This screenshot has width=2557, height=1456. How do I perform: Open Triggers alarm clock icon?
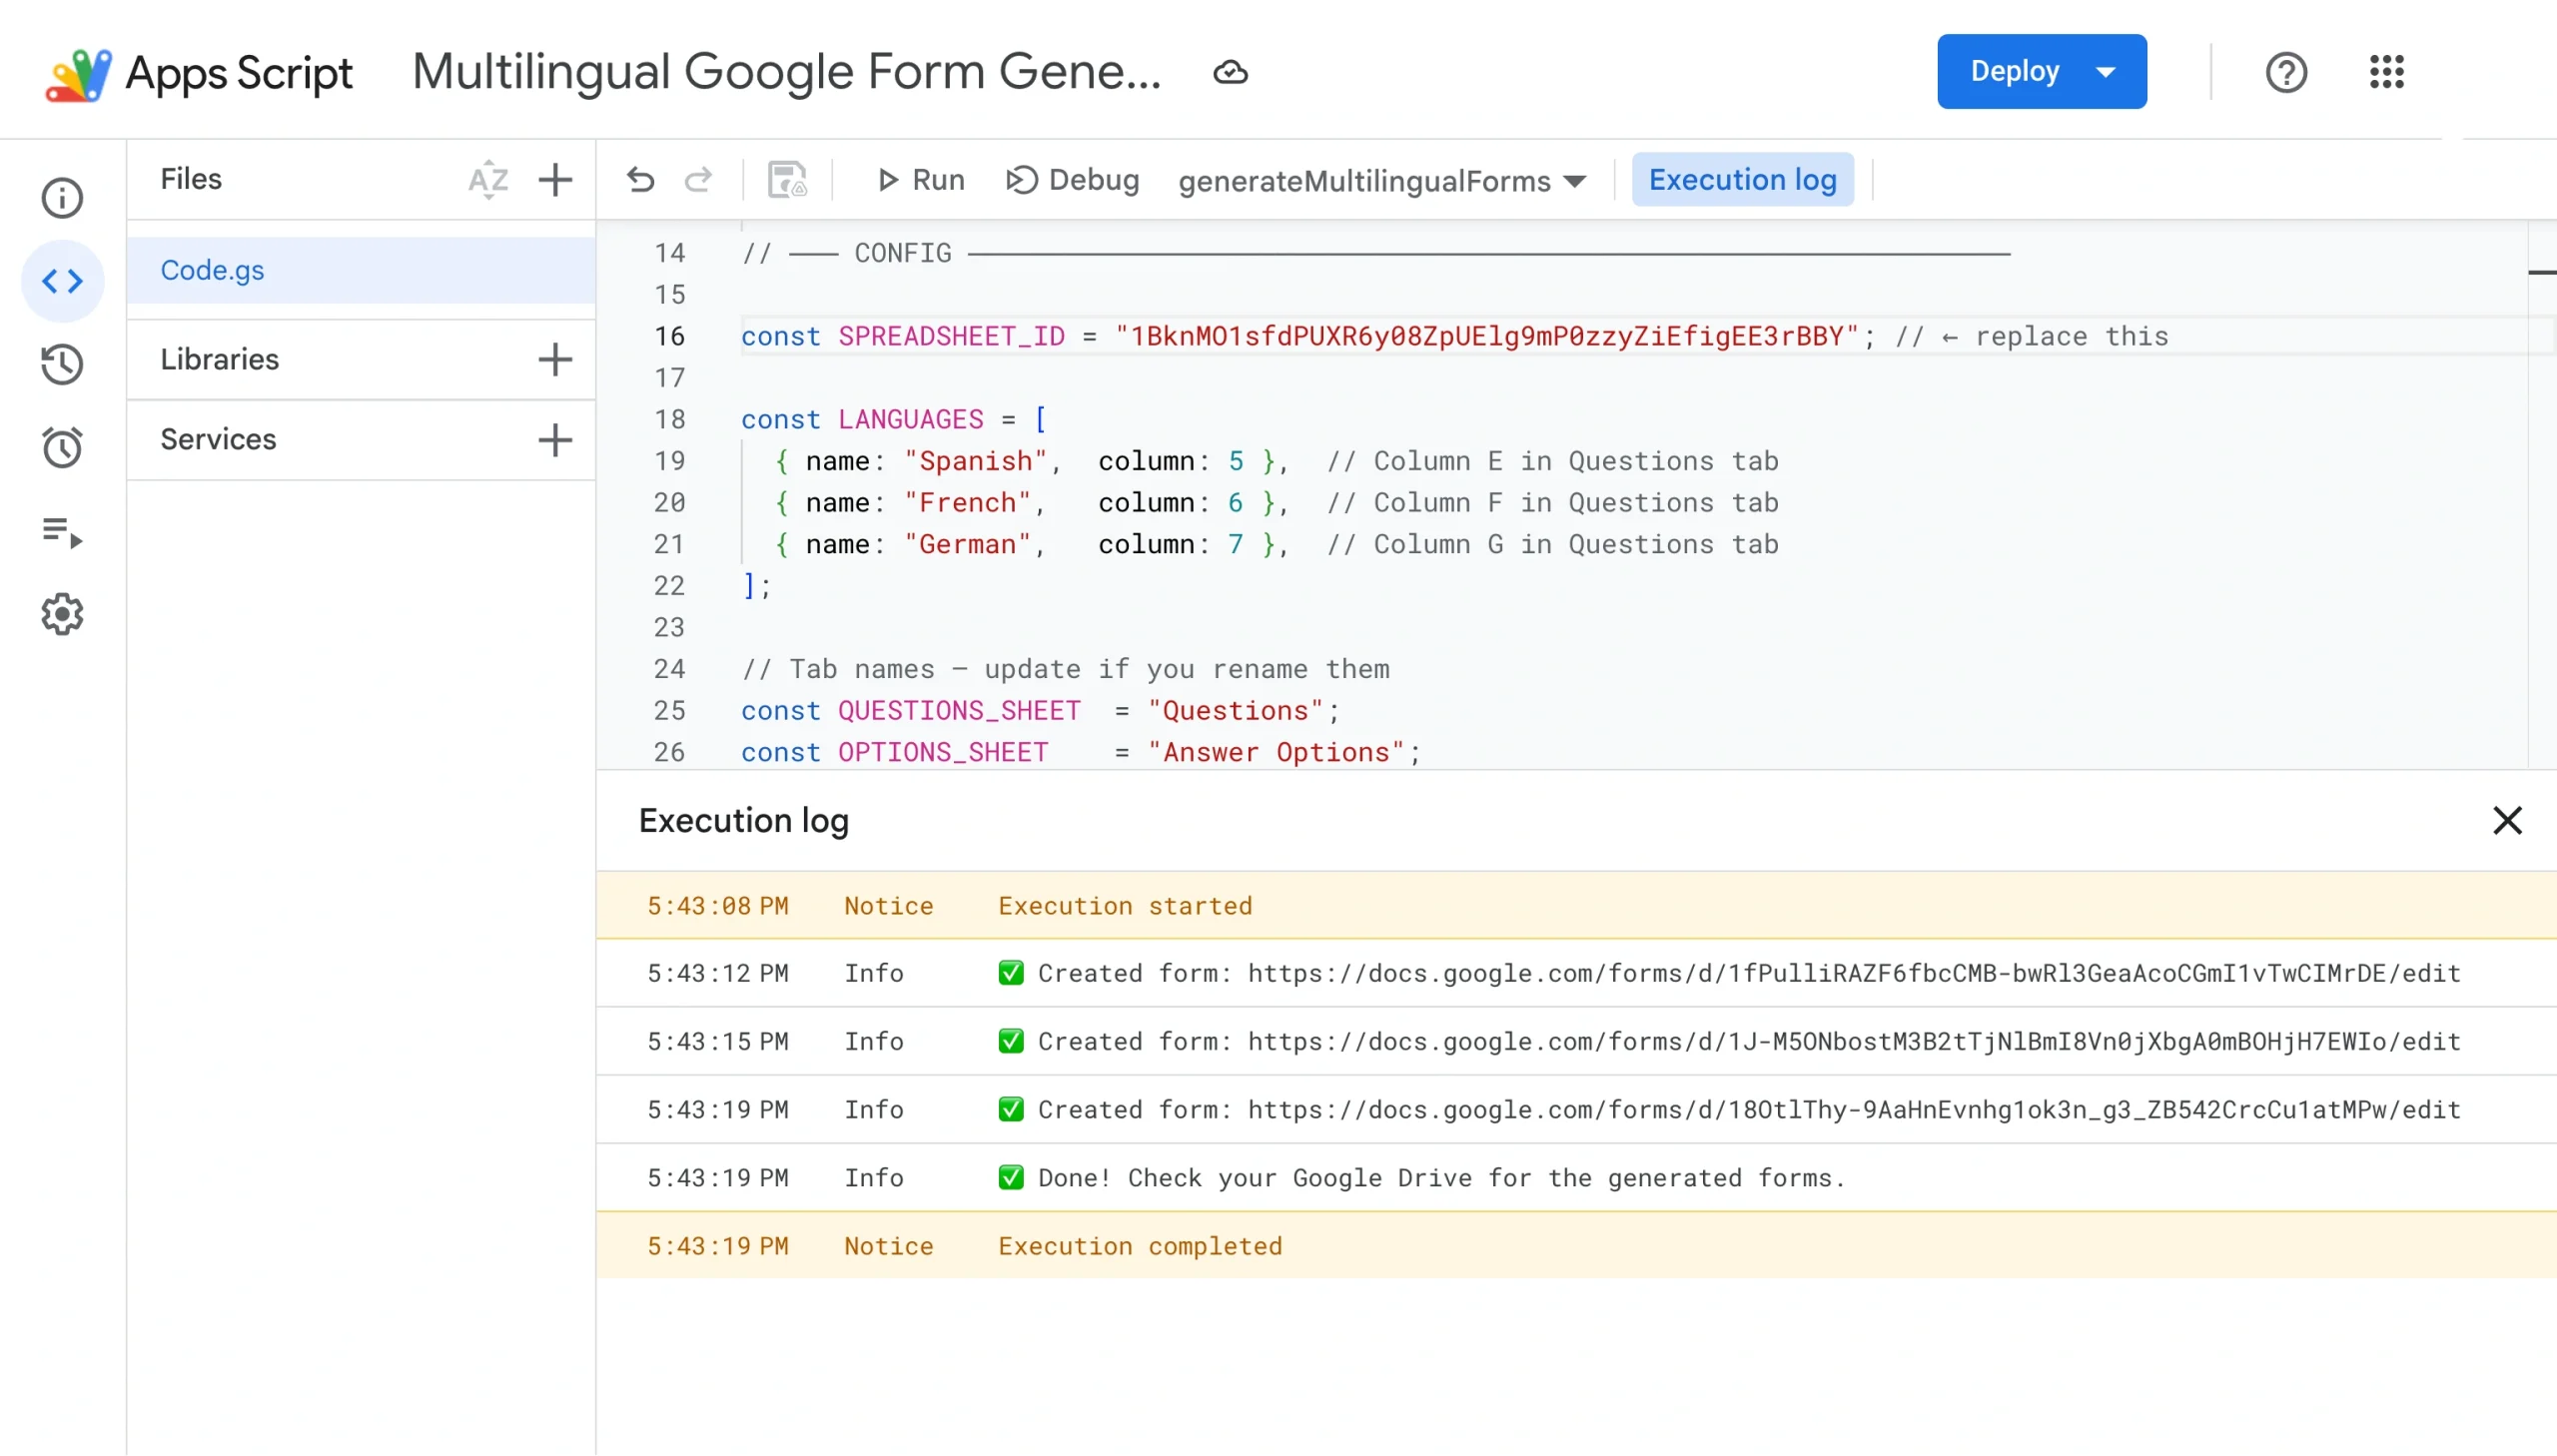pos(62,447)
